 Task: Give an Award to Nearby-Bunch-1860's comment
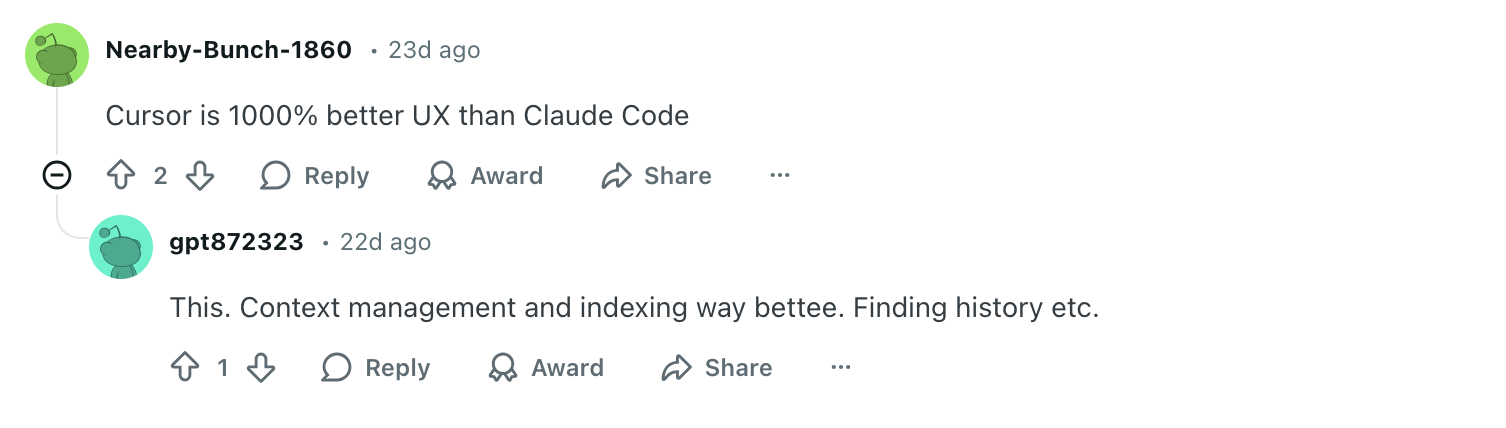[485, 176]
